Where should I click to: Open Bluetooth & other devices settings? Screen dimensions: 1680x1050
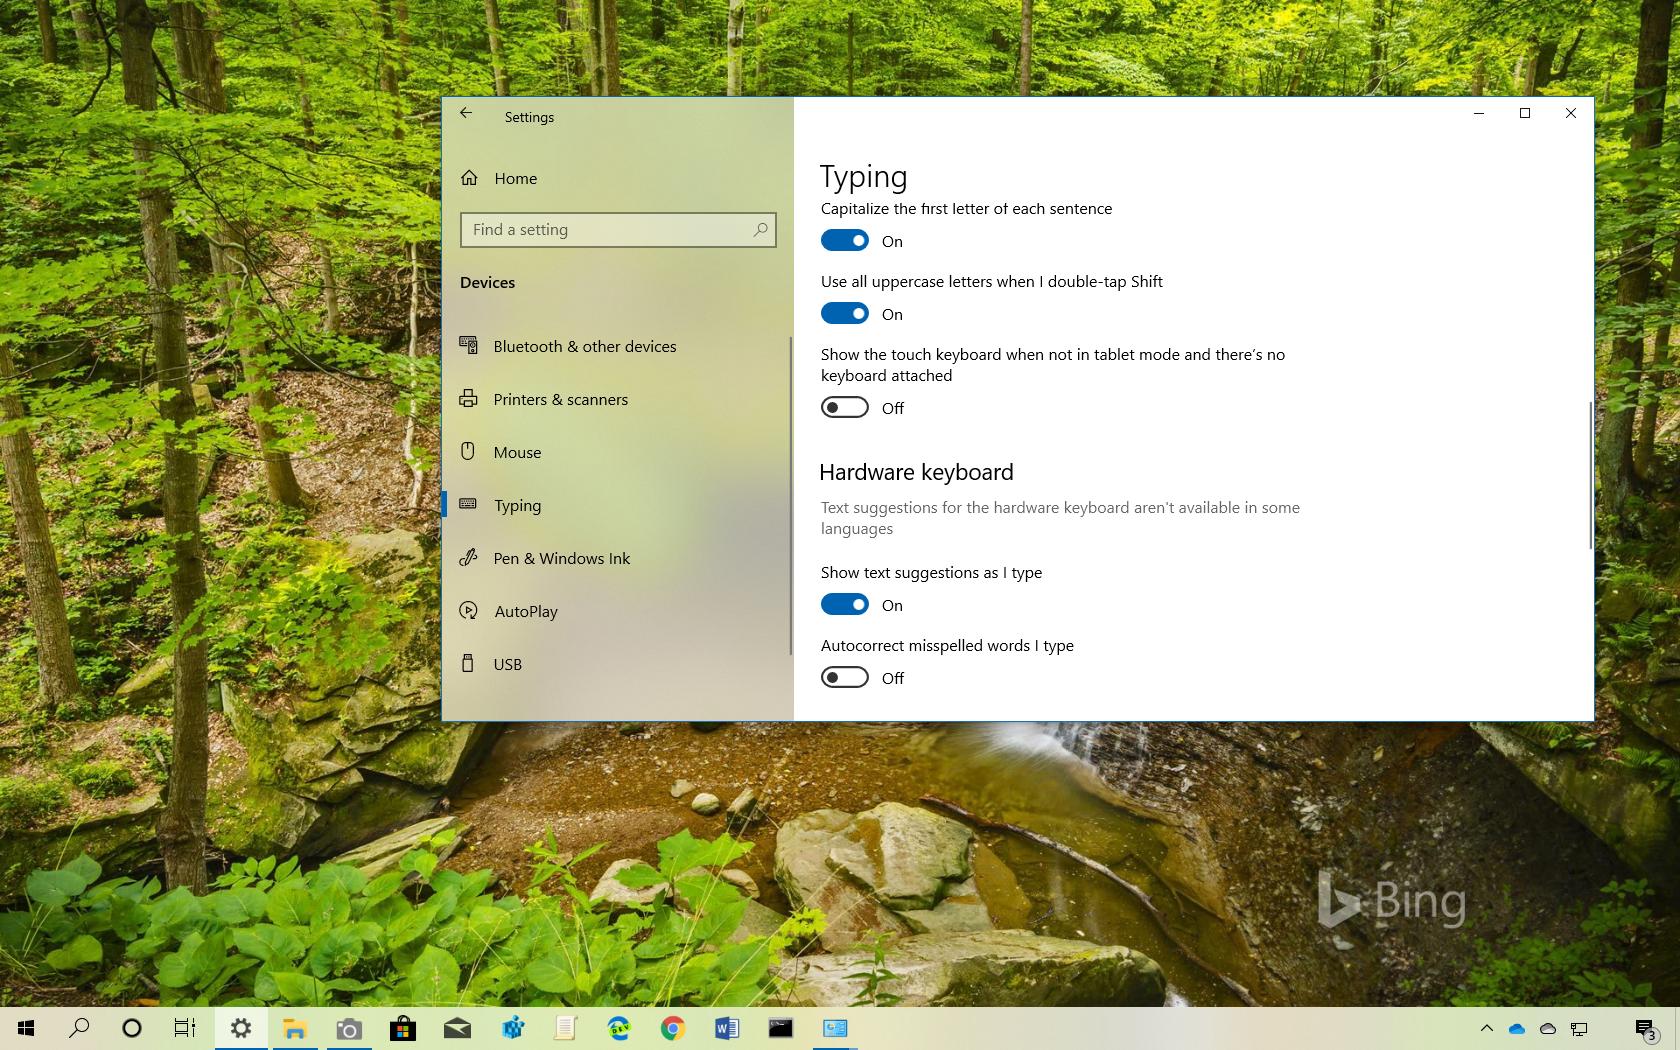point(585,346)
